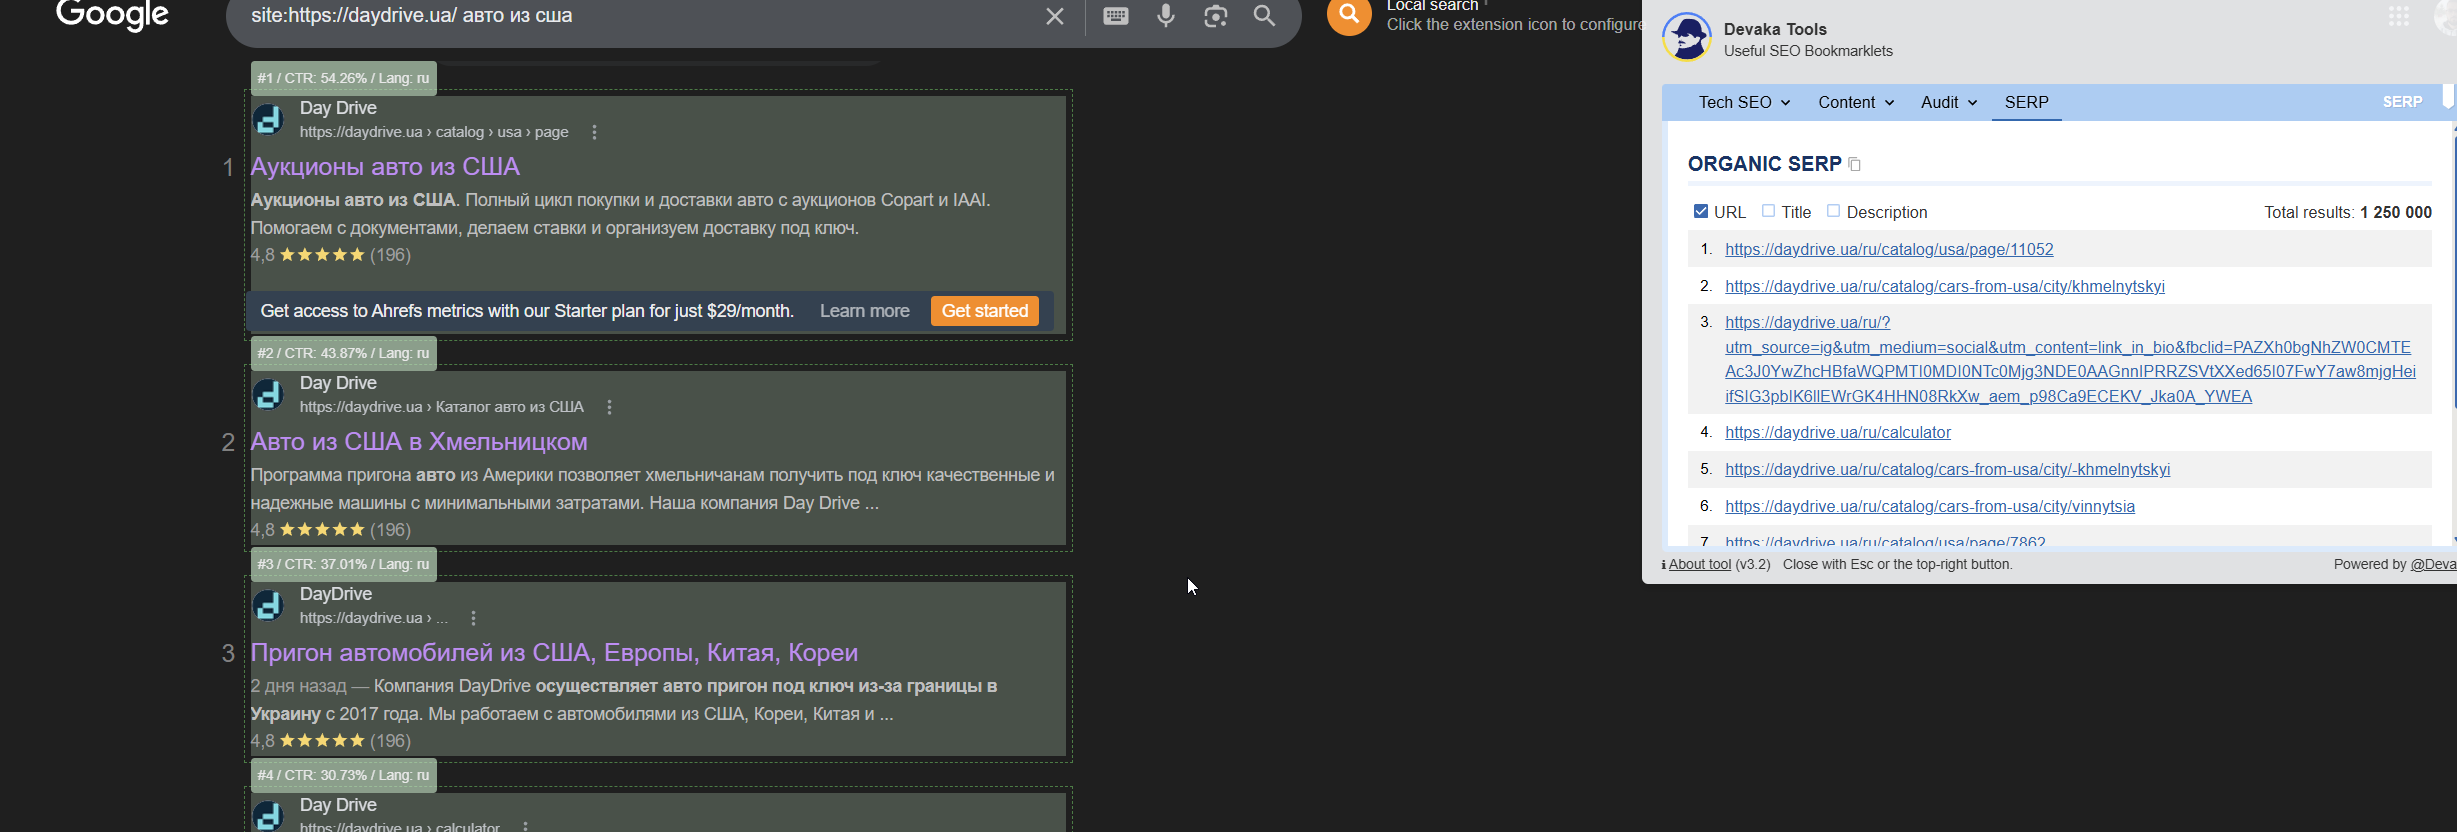Click the 'Useful SEO Bookmarklets' subtitle
Screen dimensions: 2457x832
pos(1808,51)
